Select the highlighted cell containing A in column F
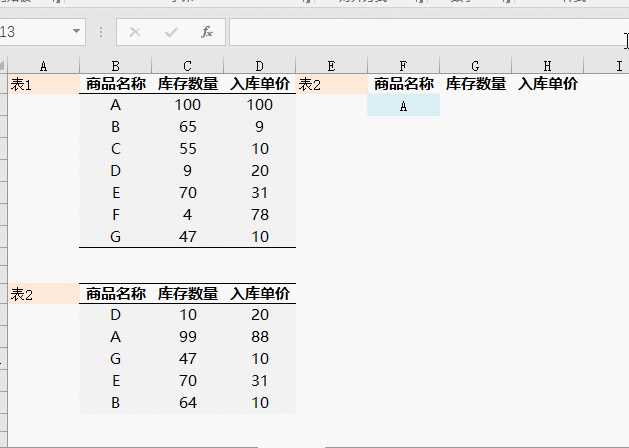 coord(403,106)
